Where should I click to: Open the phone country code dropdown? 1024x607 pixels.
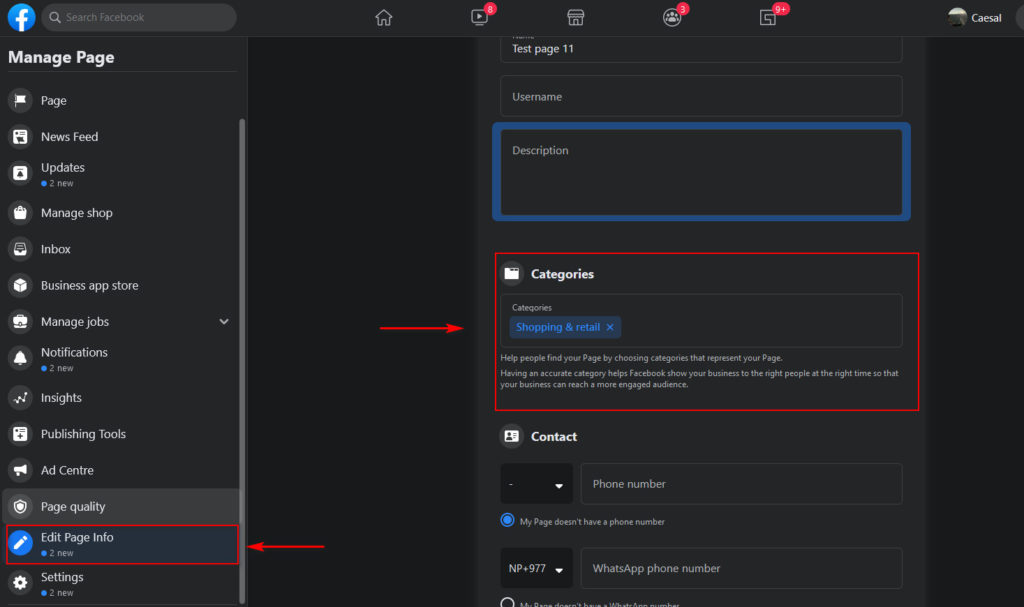point(536,484)
